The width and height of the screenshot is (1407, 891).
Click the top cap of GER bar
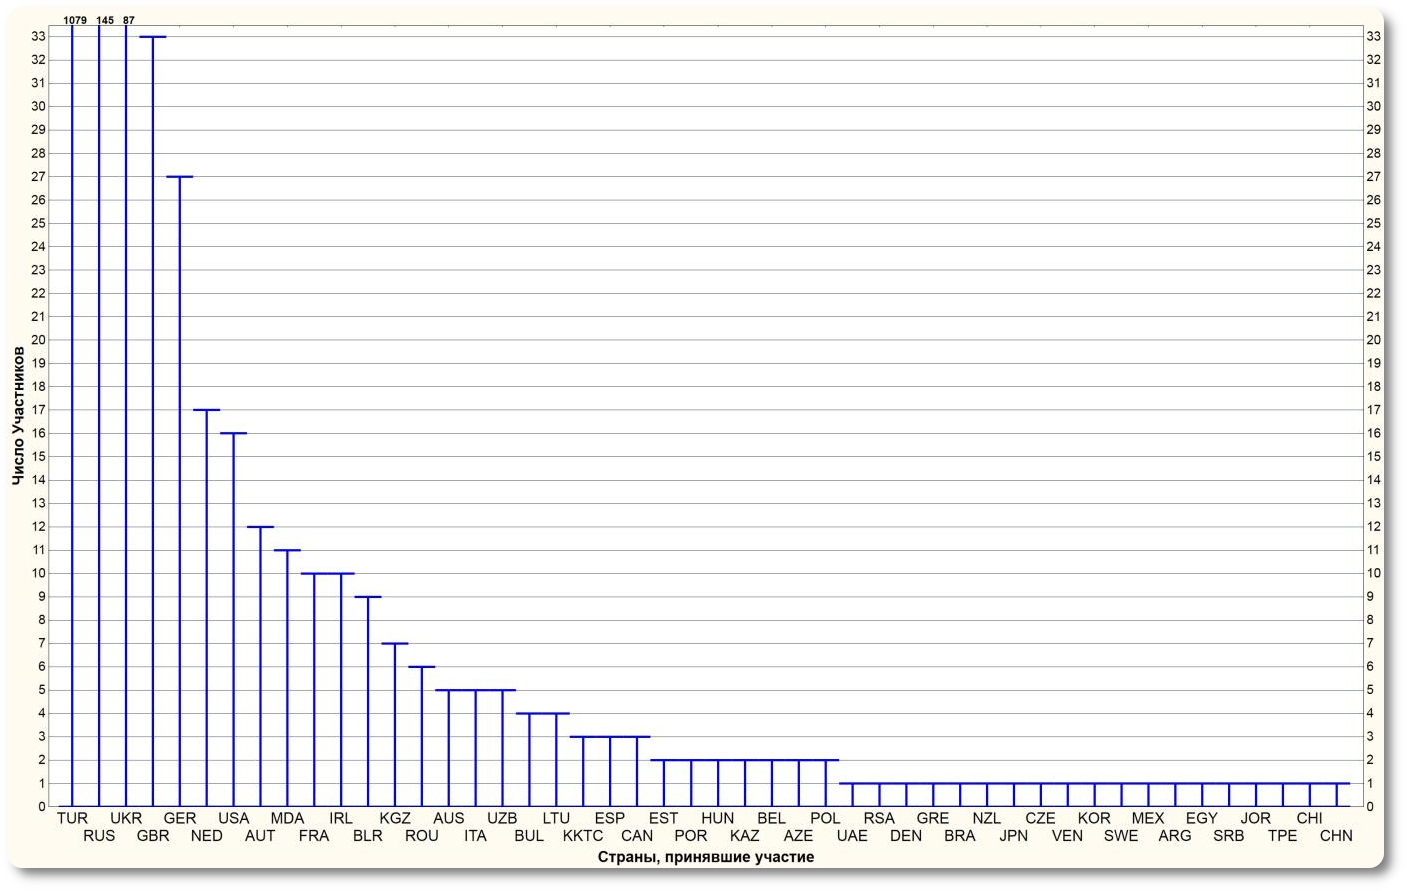(x=180, y=177)
